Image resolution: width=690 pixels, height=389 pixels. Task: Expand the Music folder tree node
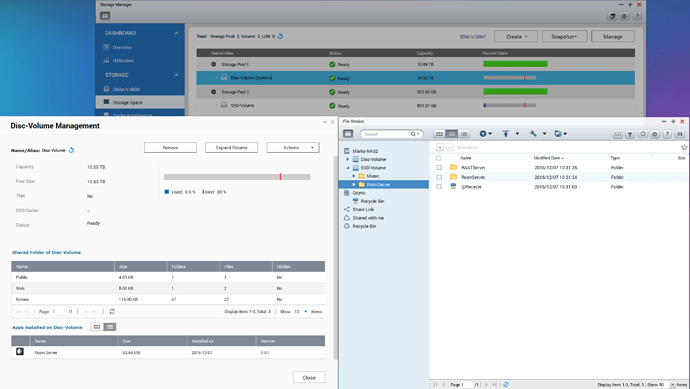(x=354, y=176)
